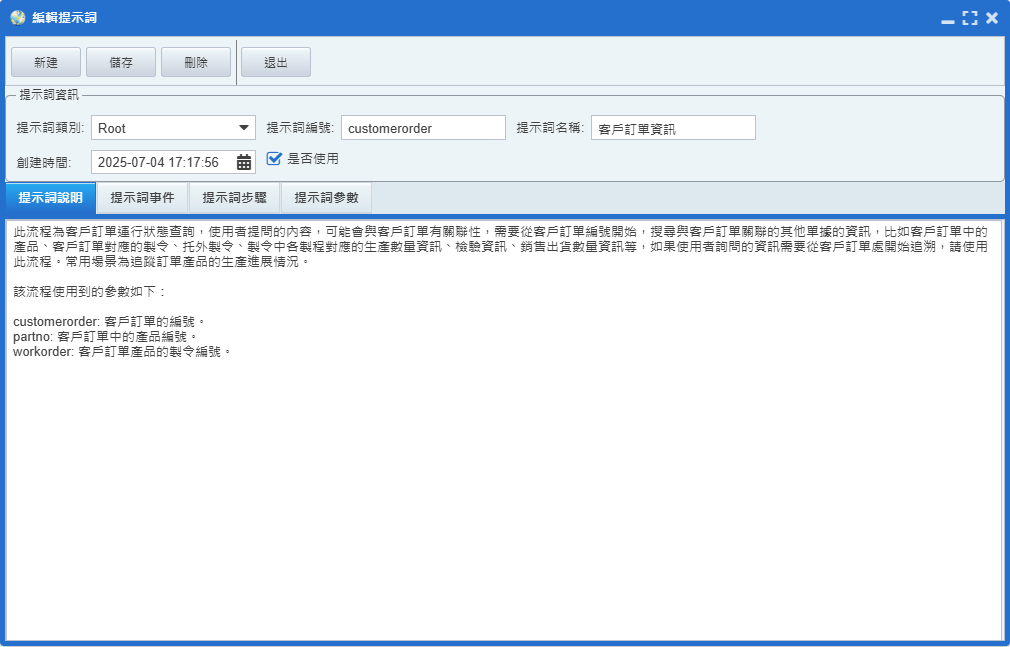Click the line 'customerorder: 客戶訂單的編號。'

pos(110,322)
